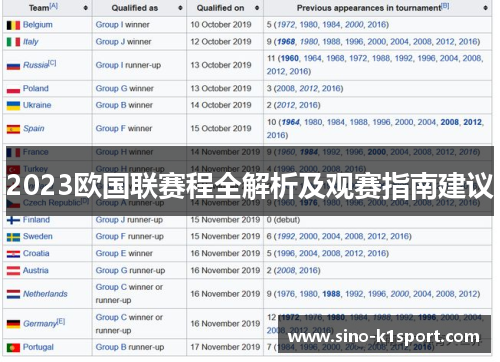The height and width of the screenshot is (362, 500).
Task: Open the 2012 link in Poland row
Action: tap(309, 88)
